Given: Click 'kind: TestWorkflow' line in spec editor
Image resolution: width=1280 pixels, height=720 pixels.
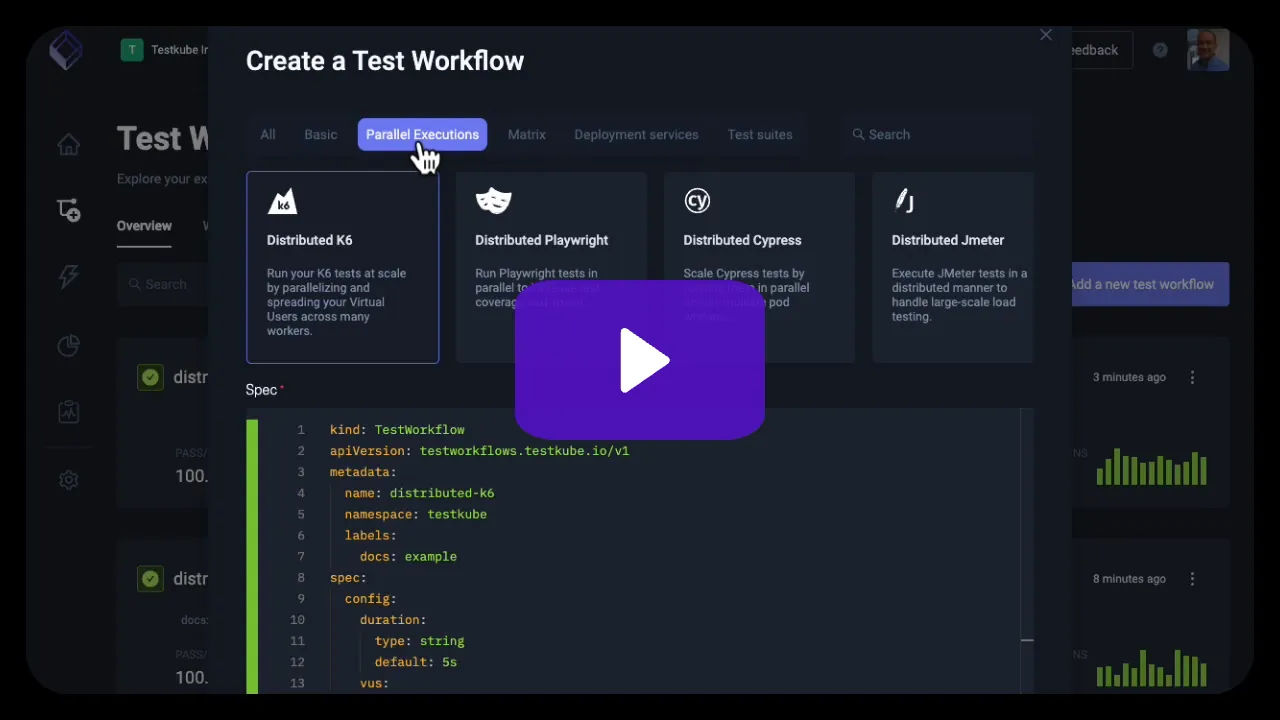Looking at the screenshot, I should click(397, 430).
